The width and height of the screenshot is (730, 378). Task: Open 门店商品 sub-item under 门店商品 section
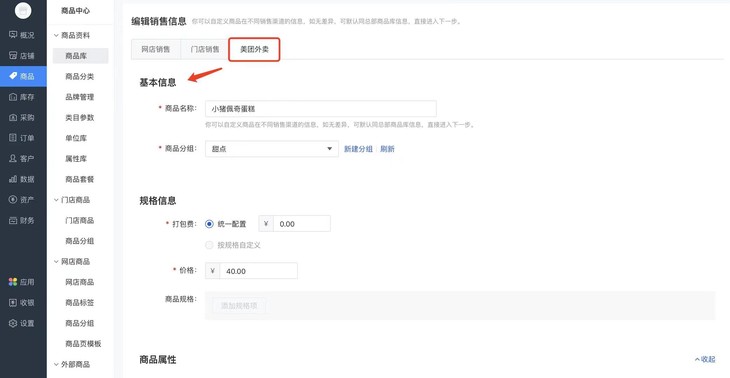pyautogui.click(x=80, y=220)
